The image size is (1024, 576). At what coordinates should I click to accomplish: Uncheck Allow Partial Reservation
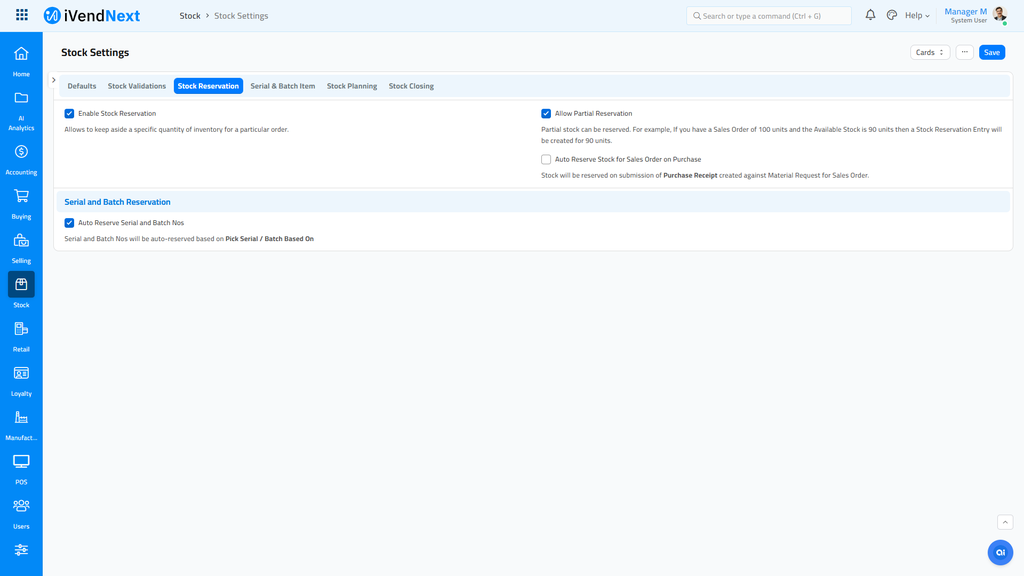tap(546, 114)
